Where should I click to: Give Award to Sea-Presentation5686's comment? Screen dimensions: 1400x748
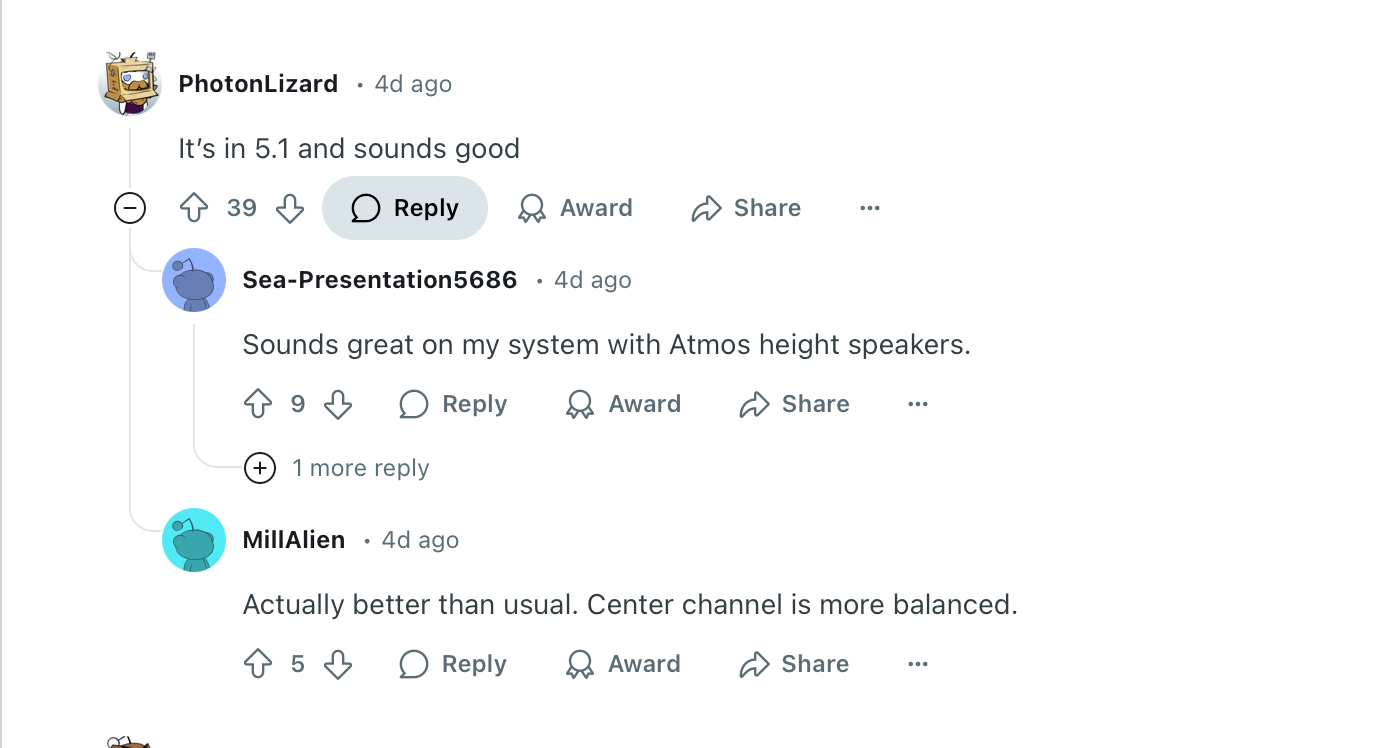(x=623, y=404)
